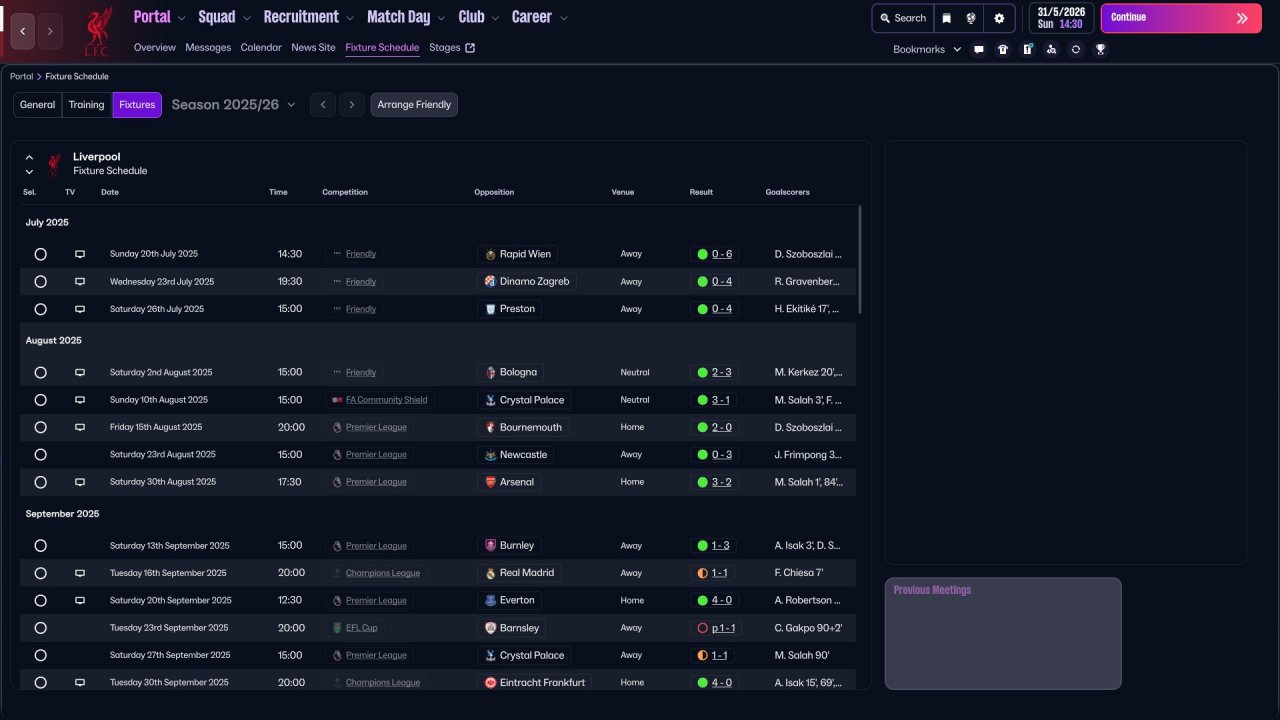Expand the Recruitment menu

pos(308,17)
